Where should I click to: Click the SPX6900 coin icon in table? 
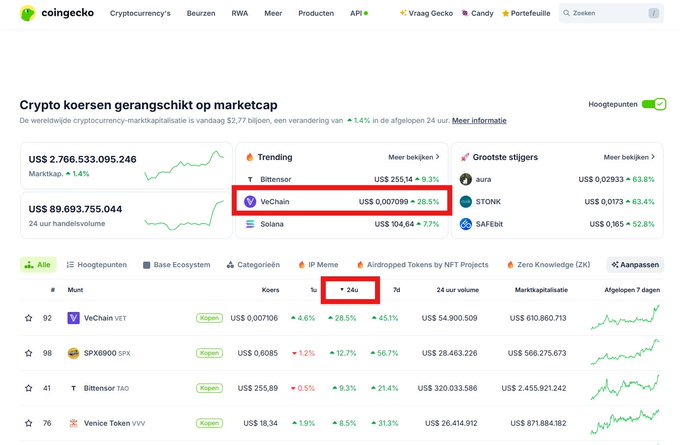[73, 353]
